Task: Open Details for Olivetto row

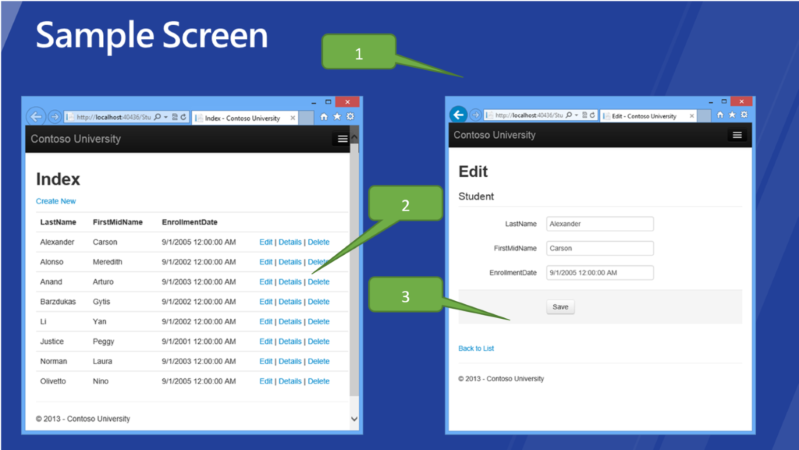Action: pos(290,381)
